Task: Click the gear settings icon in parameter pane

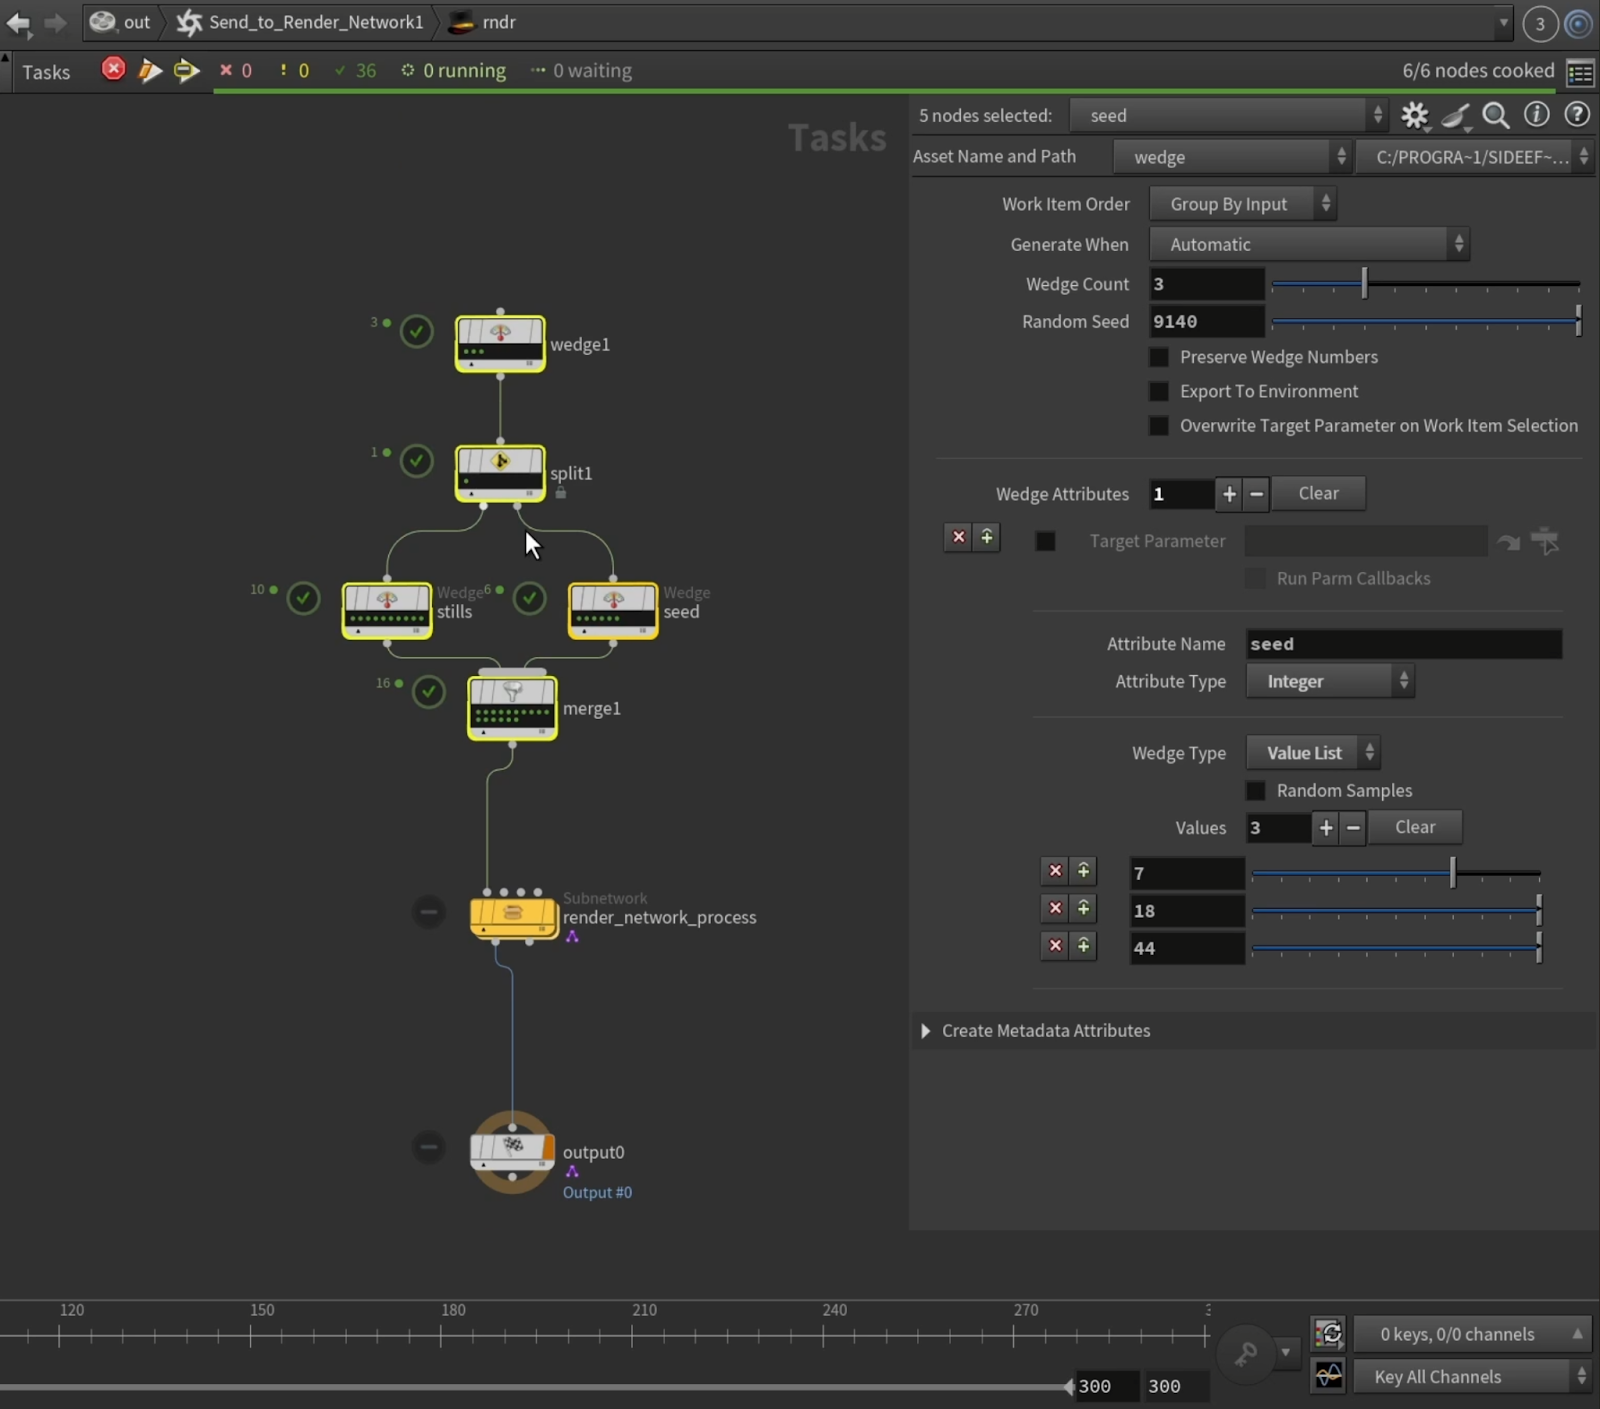Action: pos(1414,116)
